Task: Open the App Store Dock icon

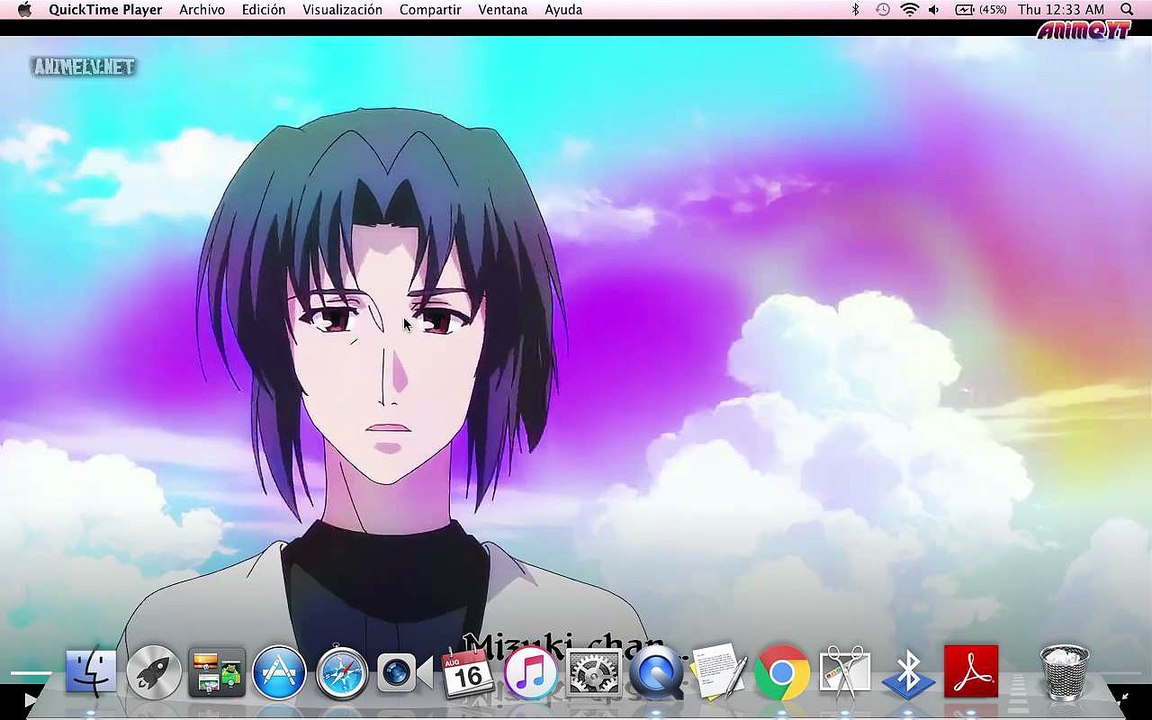Action: (278, 672)
